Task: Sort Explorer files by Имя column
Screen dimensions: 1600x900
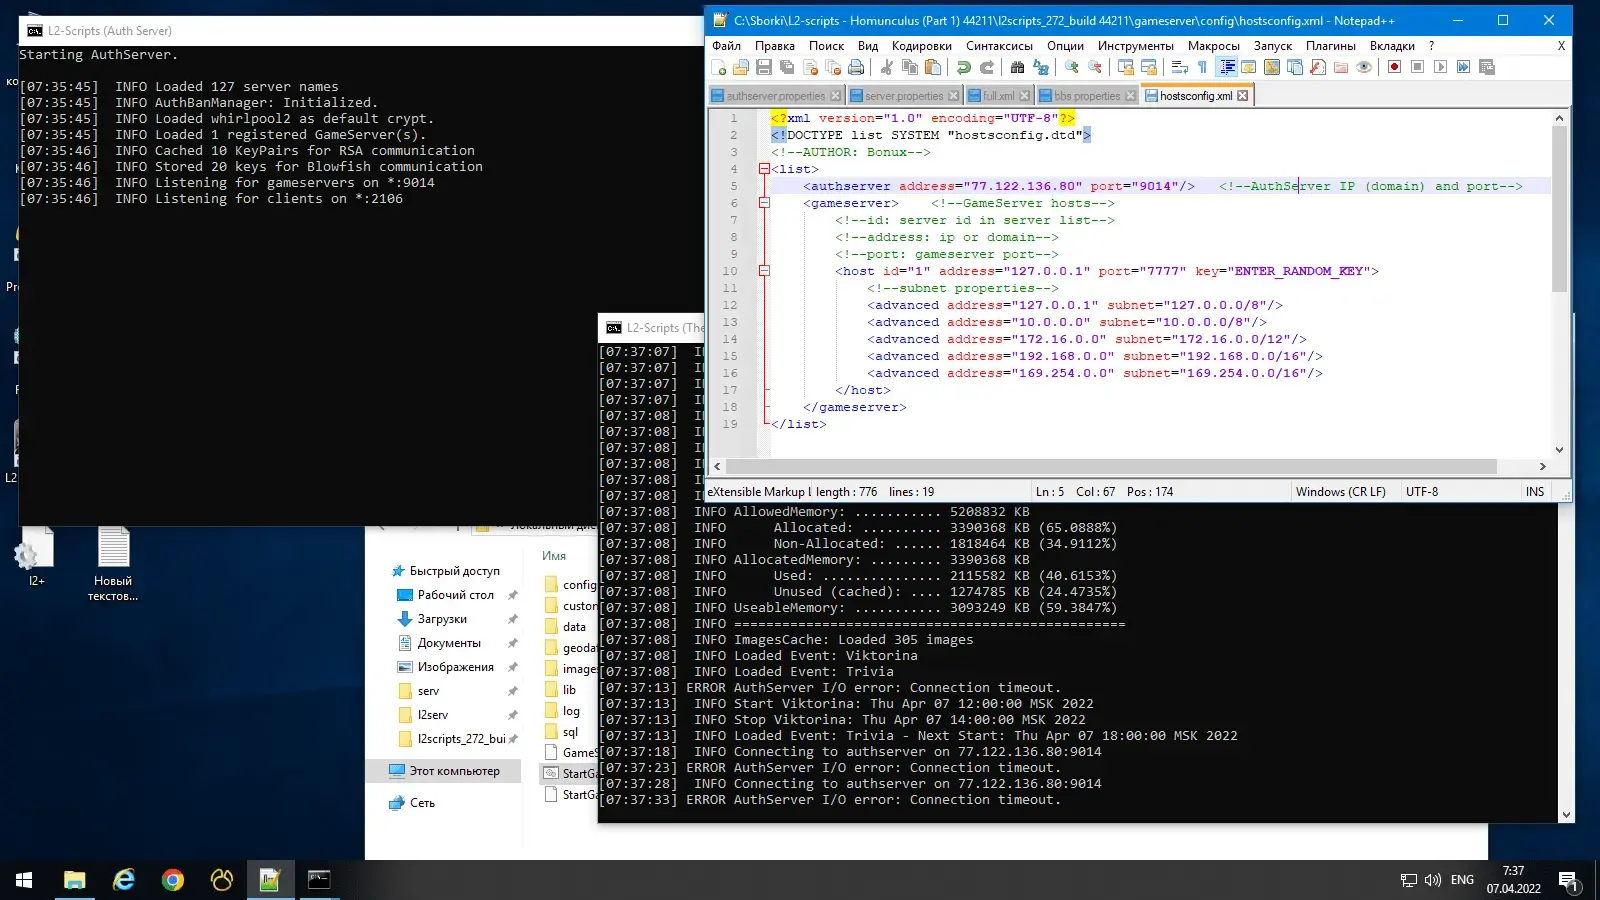Action: (554, 556)
